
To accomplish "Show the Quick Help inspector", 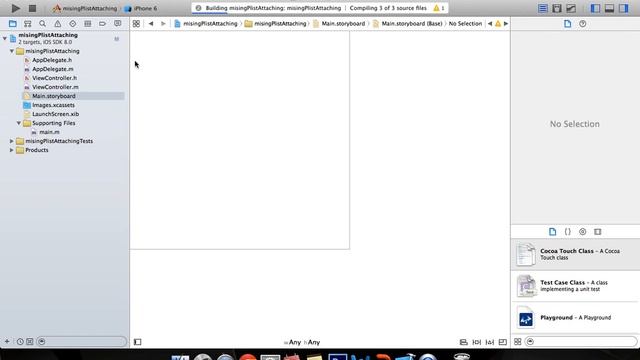I will [582, 24].
